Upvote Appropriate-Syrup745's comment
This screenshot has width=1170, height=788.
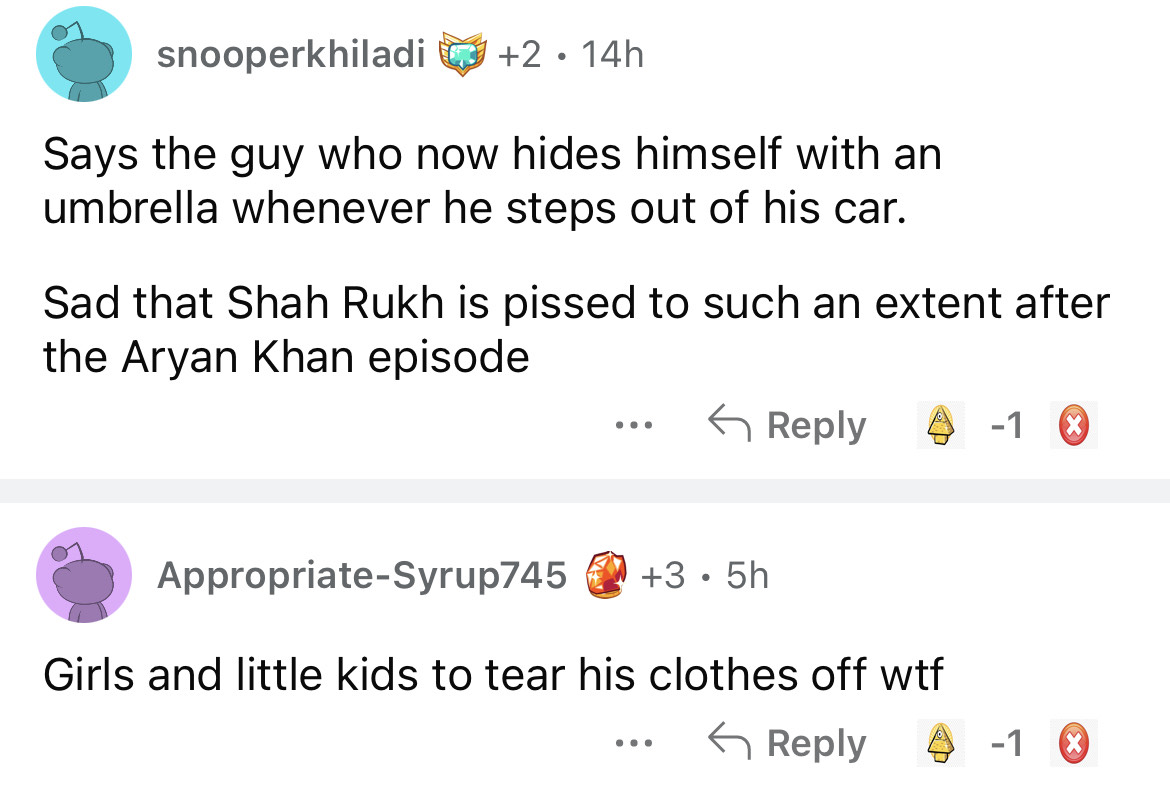click(x=939, y=745)
